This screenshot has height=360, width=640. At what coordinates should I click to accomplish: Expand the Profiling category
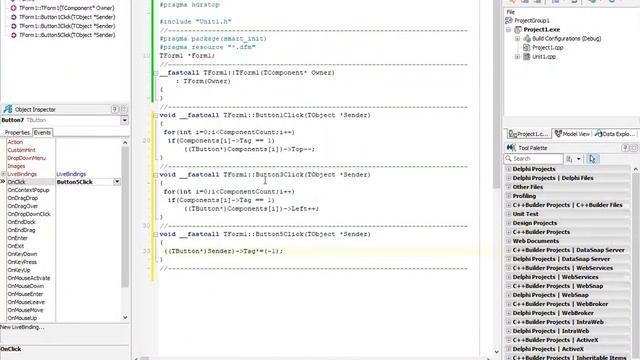pos(509,196)
